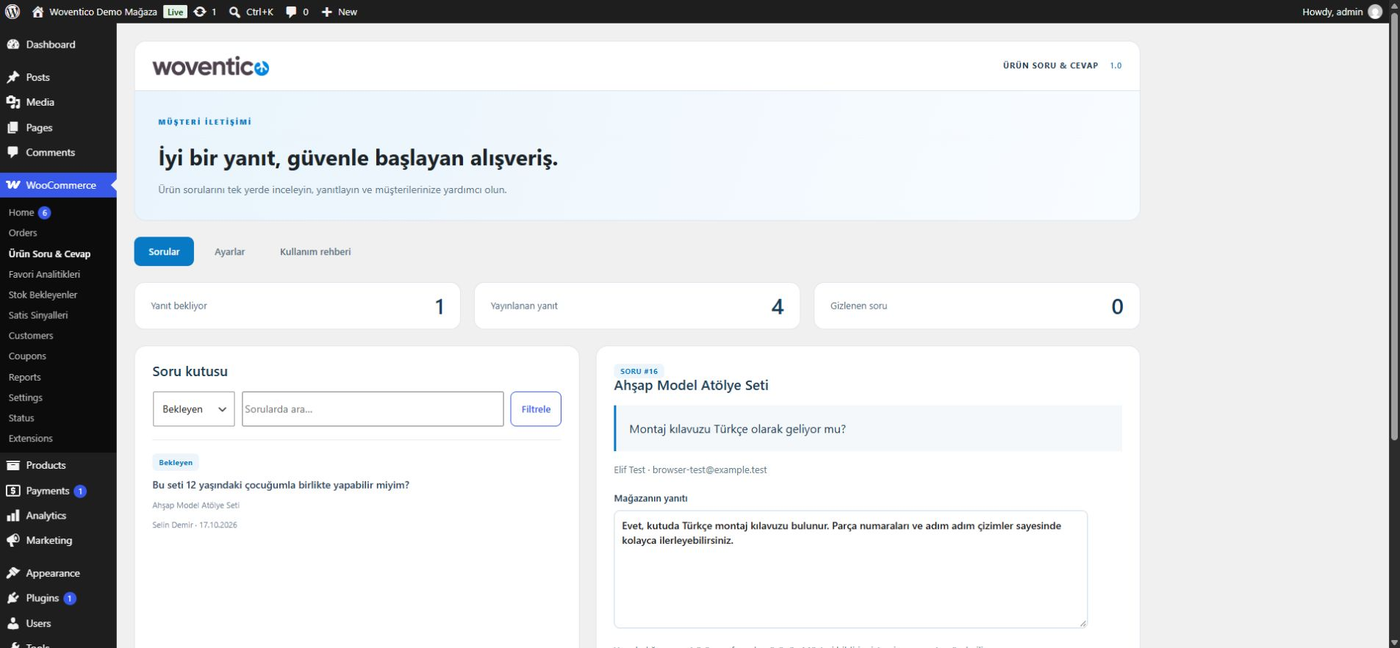
Task: Click the Yayınlanan yanıt stat card
Action: click(637, 306)
